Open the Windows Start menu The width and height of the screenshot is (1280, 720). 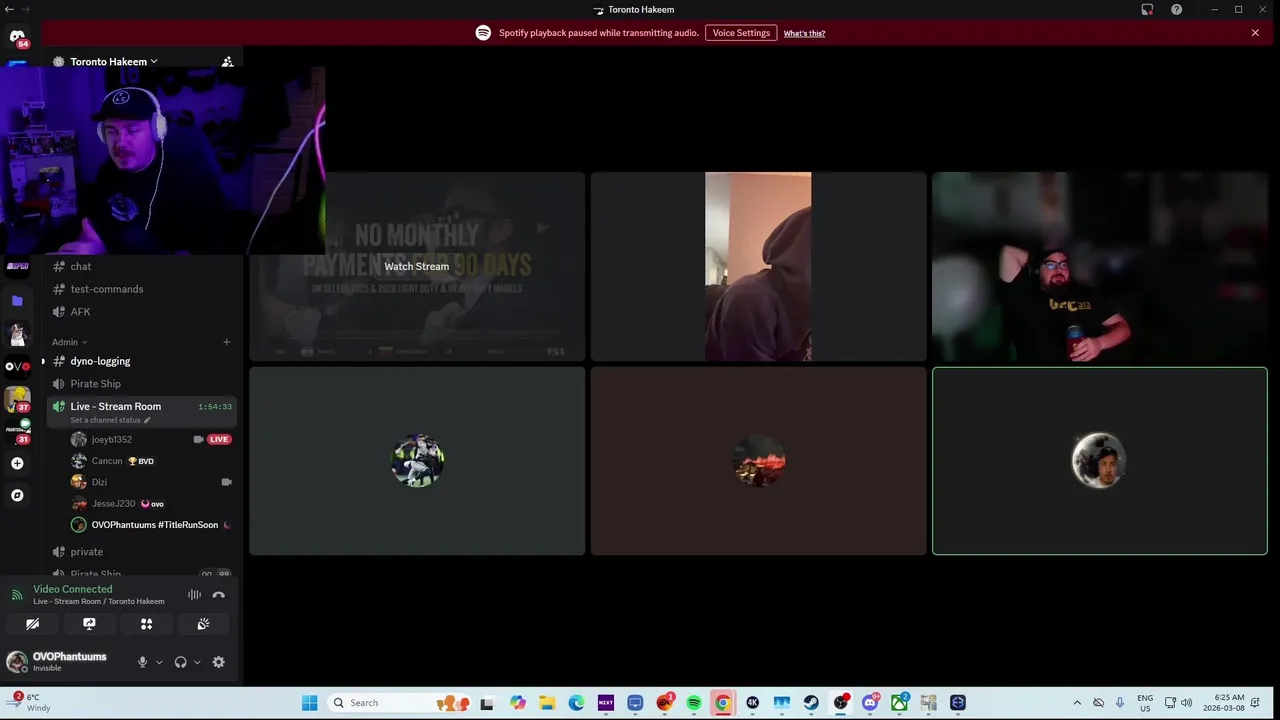click(x=309, y=703)
